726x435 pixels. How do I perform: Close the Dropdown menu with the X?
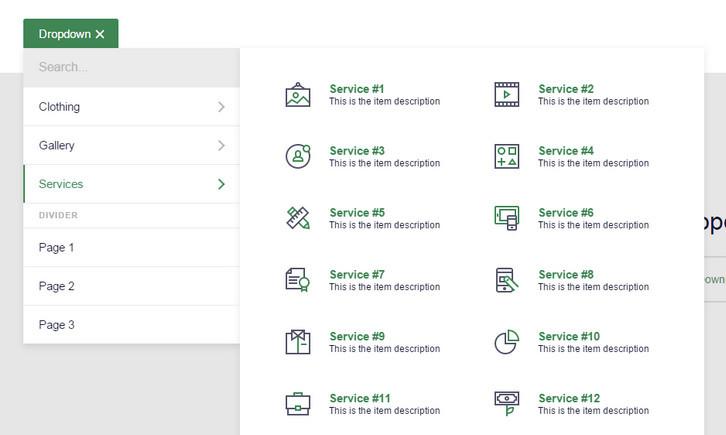pos(100,34)
